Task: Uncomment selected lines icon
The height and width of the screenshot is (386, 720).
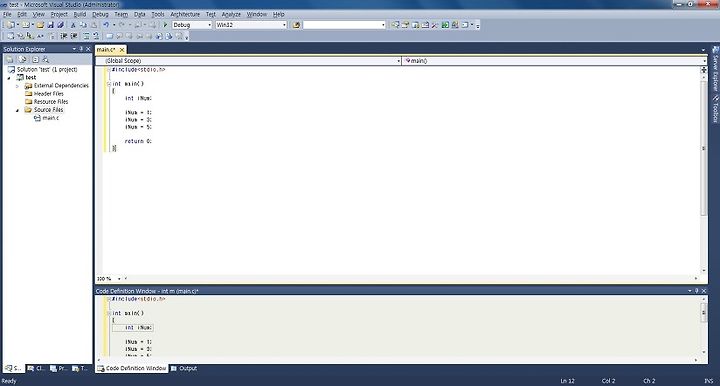Action: click(x=96, y=36)
